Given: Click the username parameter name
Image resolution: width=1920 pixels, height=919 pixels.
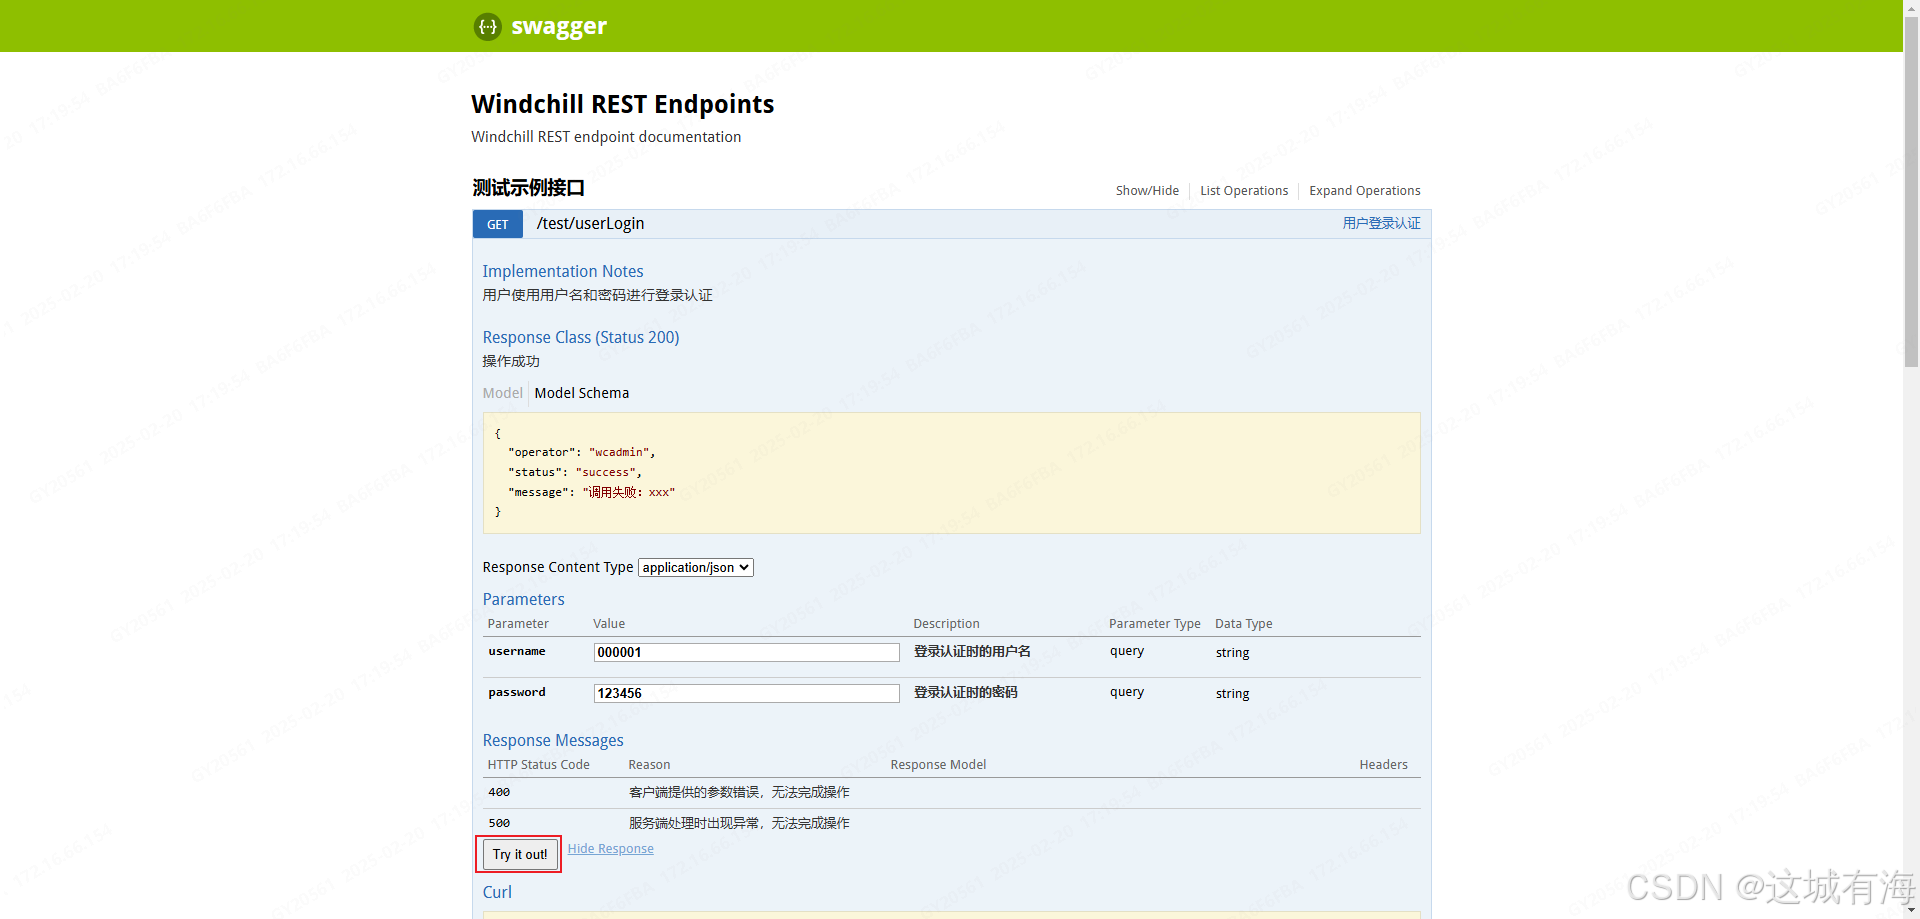Looking at the screenshot, I should coord(517,651).
